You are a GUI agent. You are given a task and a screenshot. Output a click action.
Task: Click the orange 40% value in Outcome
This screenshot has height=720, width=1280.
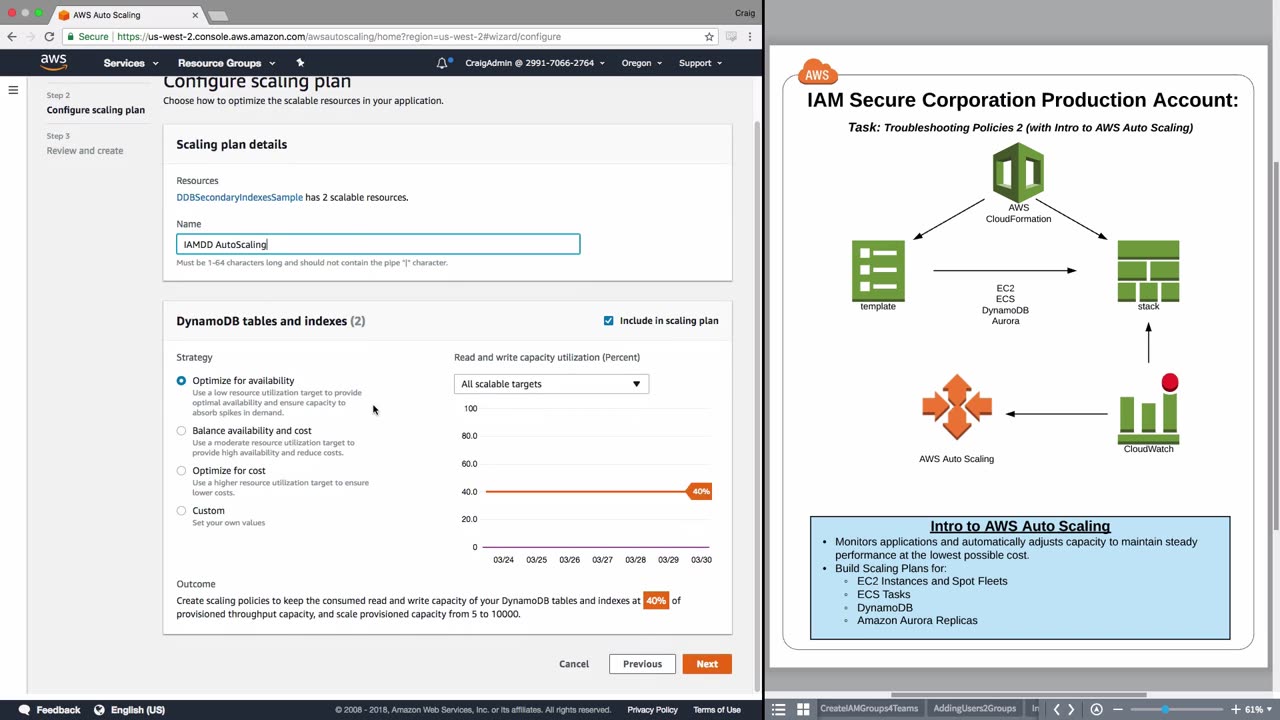656,601
